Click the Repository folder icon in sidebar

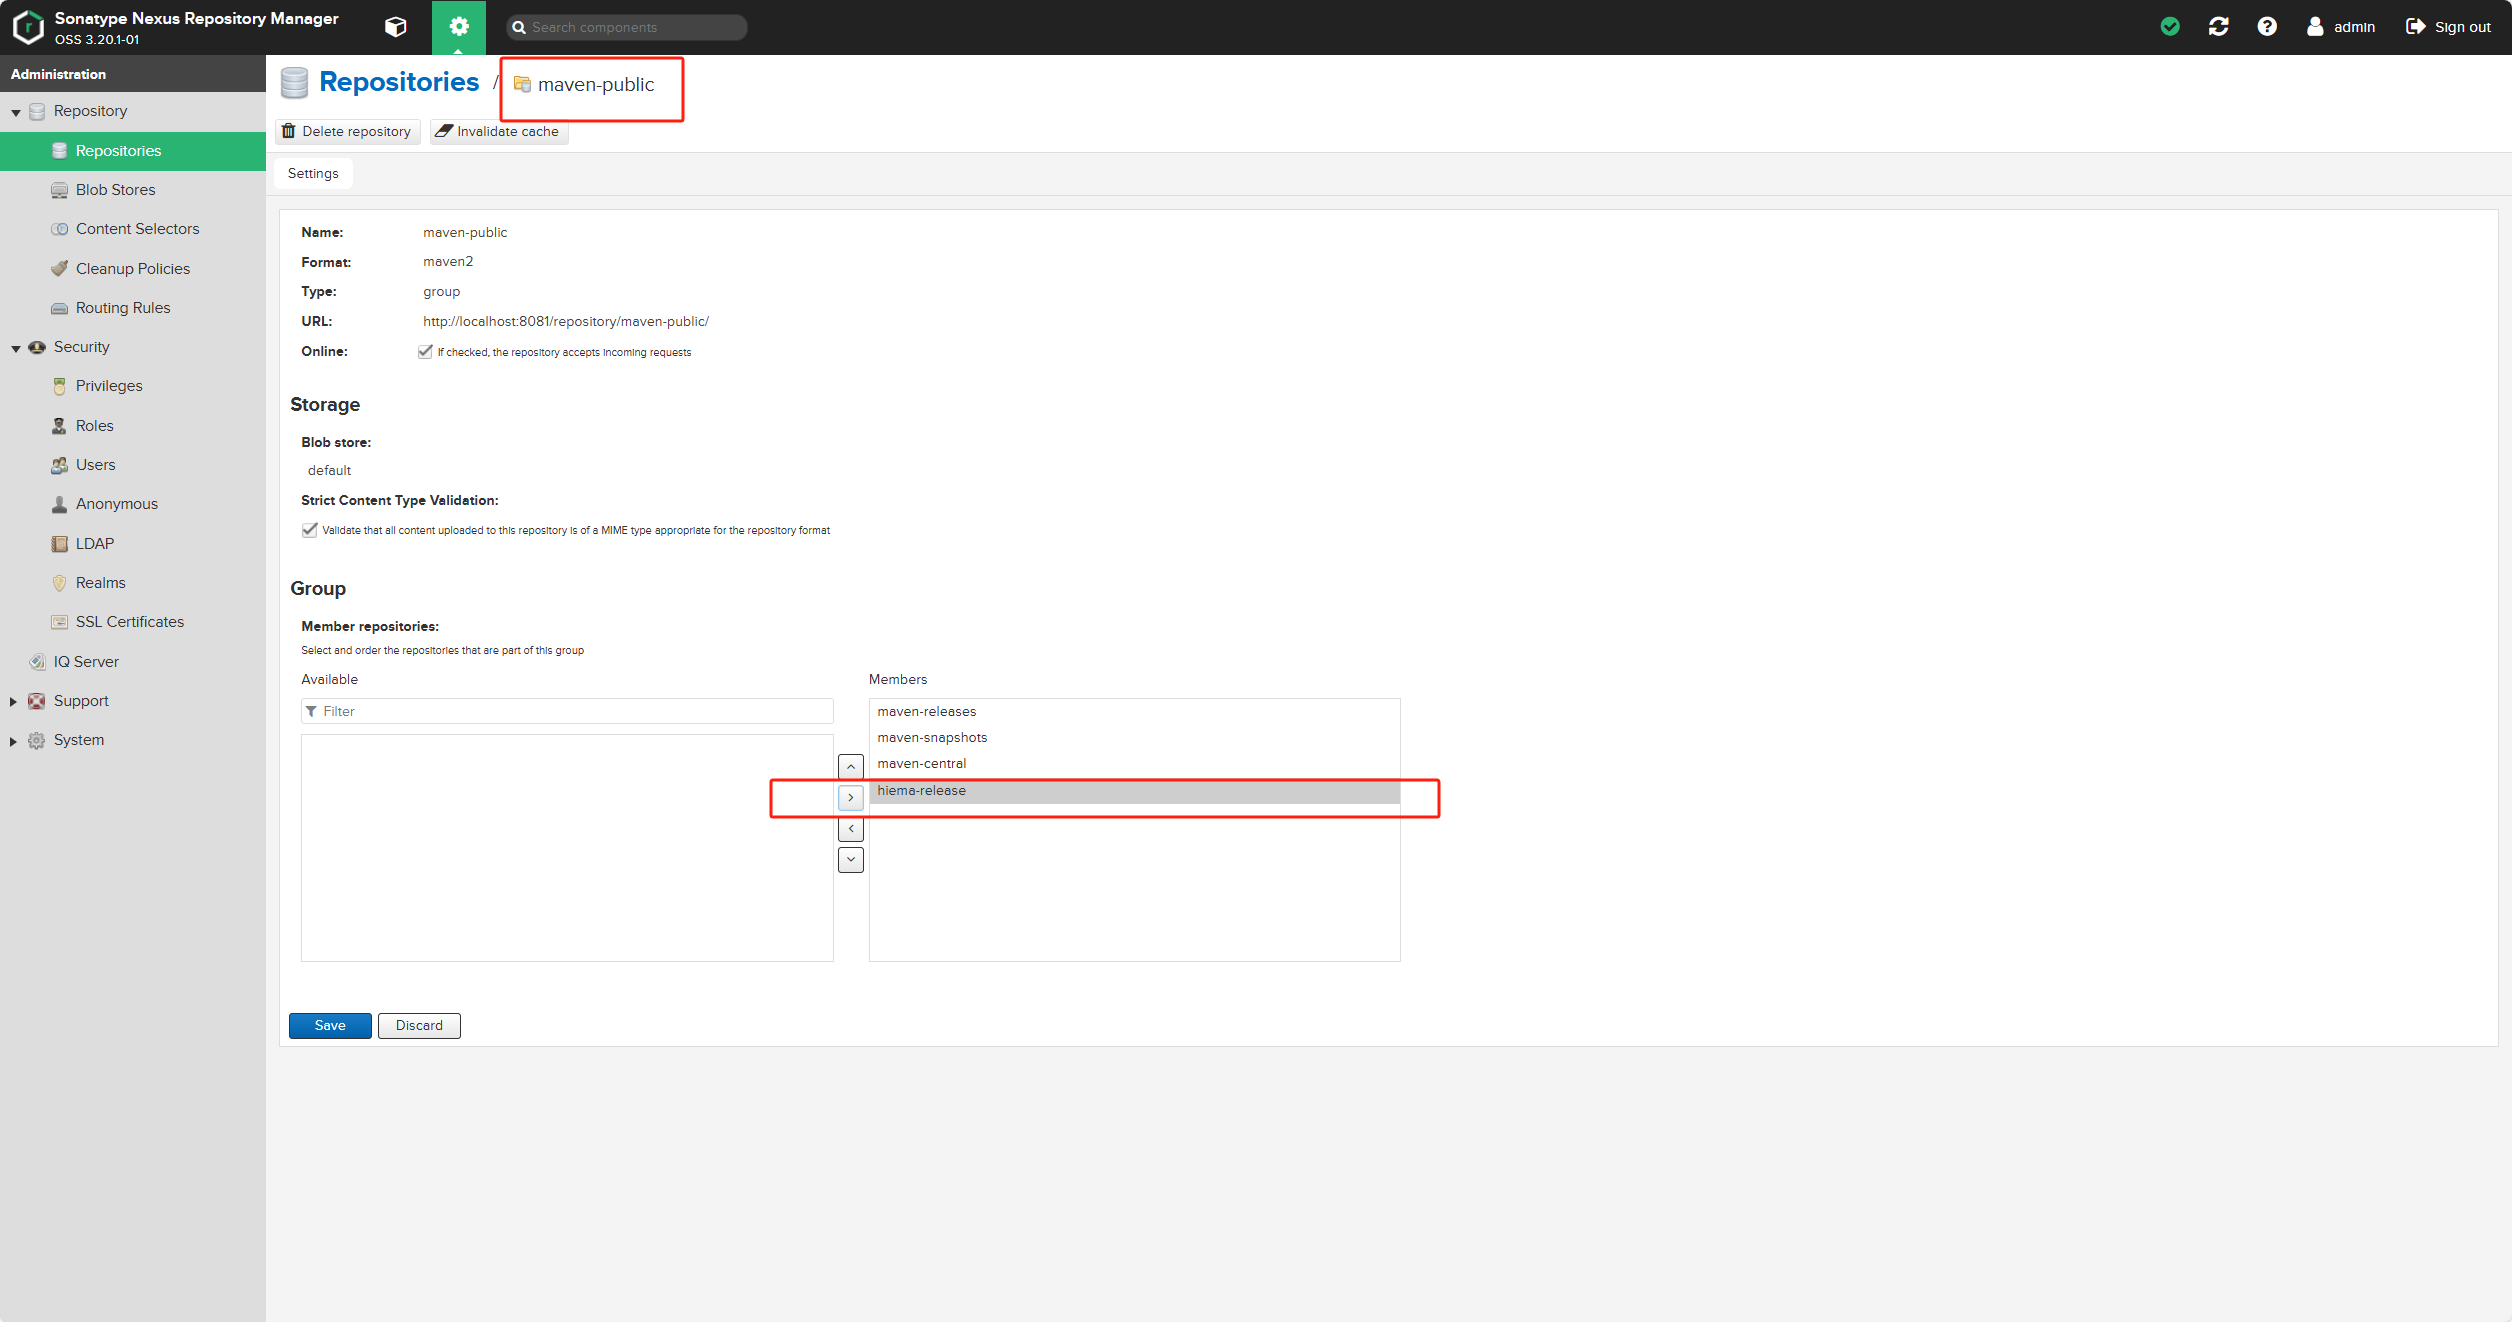coord(37,111)
